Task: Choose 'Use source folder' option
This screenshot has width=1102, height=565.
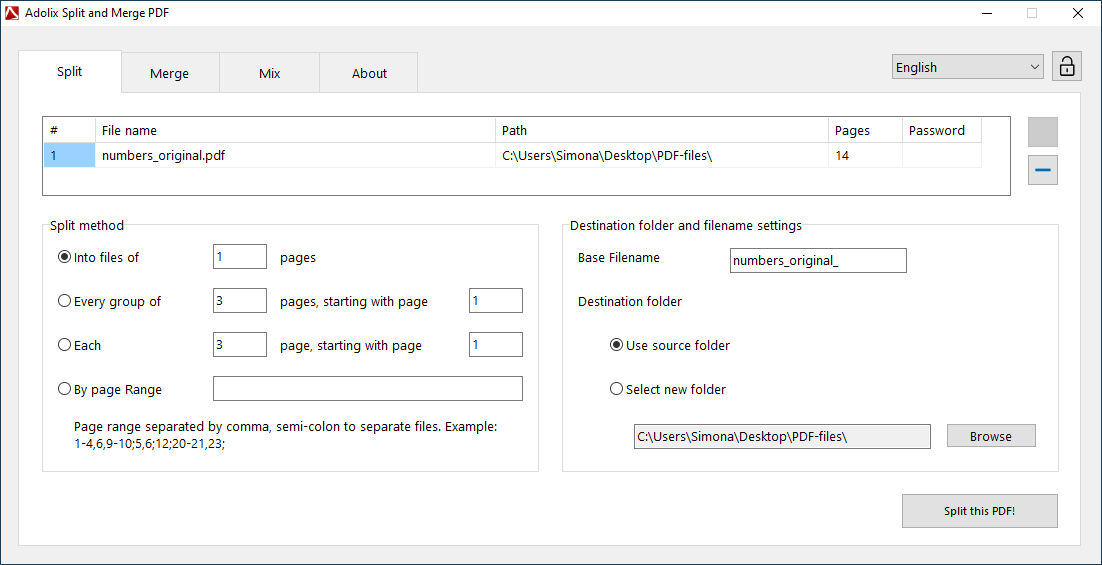Action: coord(617,345)
